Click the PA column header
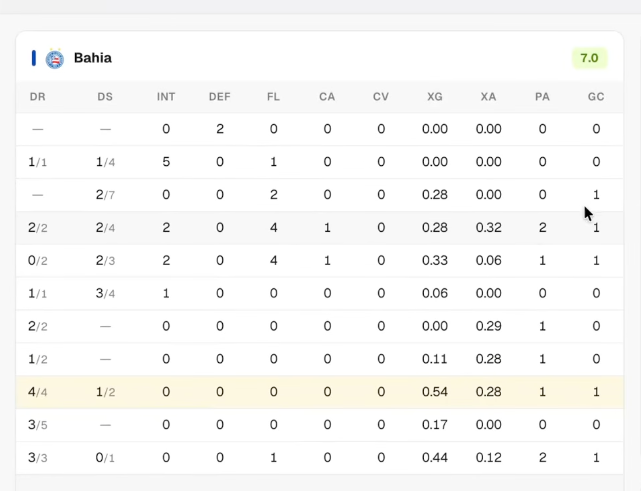Viewport: 641px width, 491px height. tap(542, 97)
